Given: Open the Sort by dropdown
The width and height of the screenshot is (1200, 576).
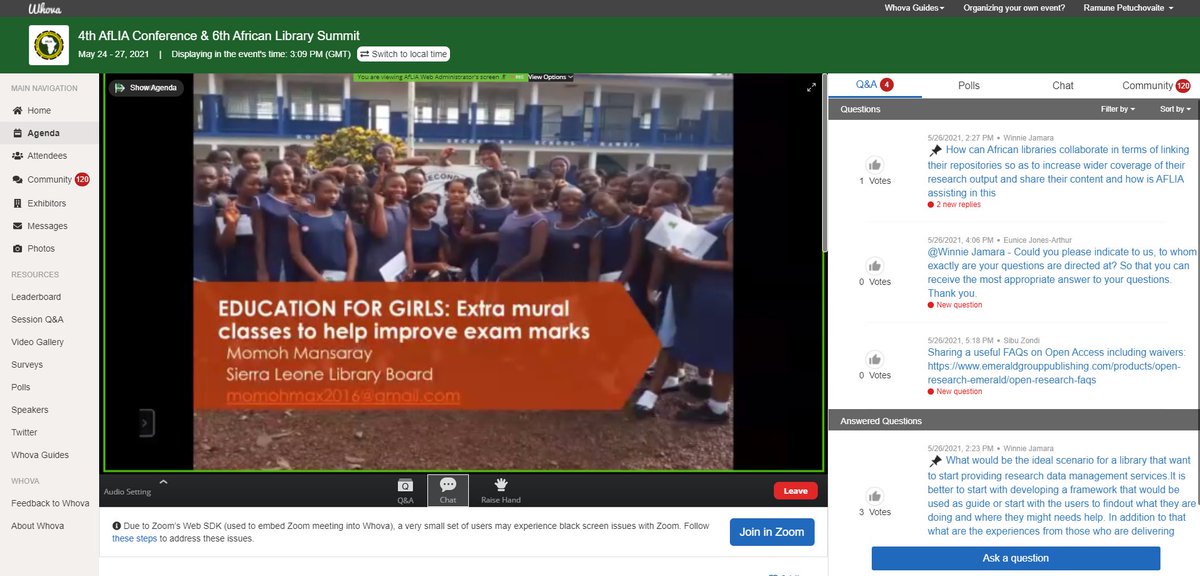Looking at the screenshot, I should (1174, 109).
